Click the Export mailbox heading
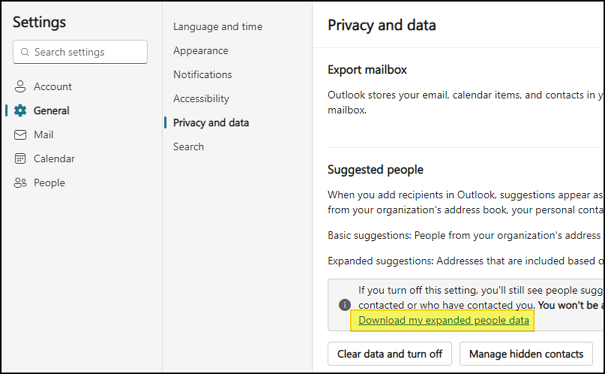This screenshot has width=605, height=374. click(x=367, y=70)
